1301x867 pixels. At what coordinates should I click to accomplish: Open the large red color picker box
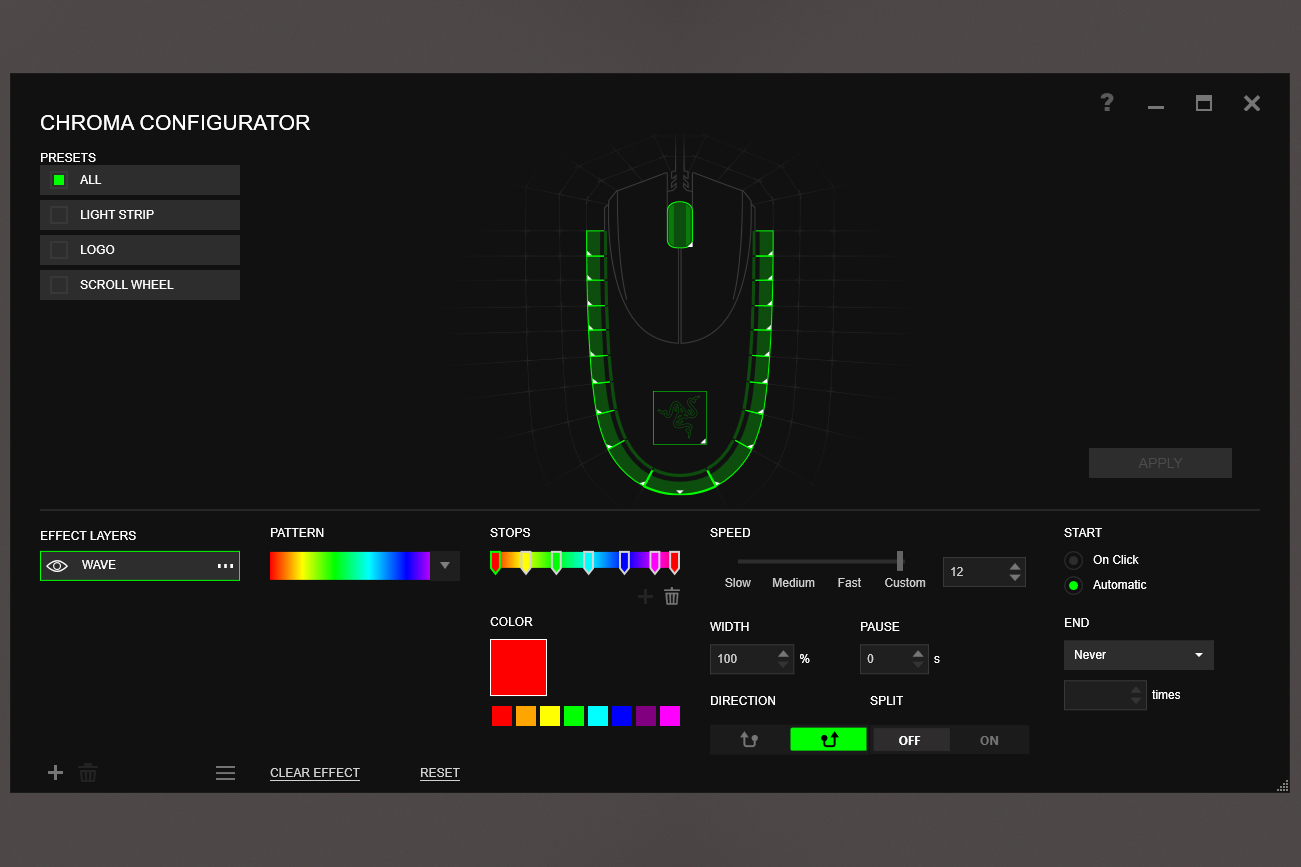pos(518,667)
